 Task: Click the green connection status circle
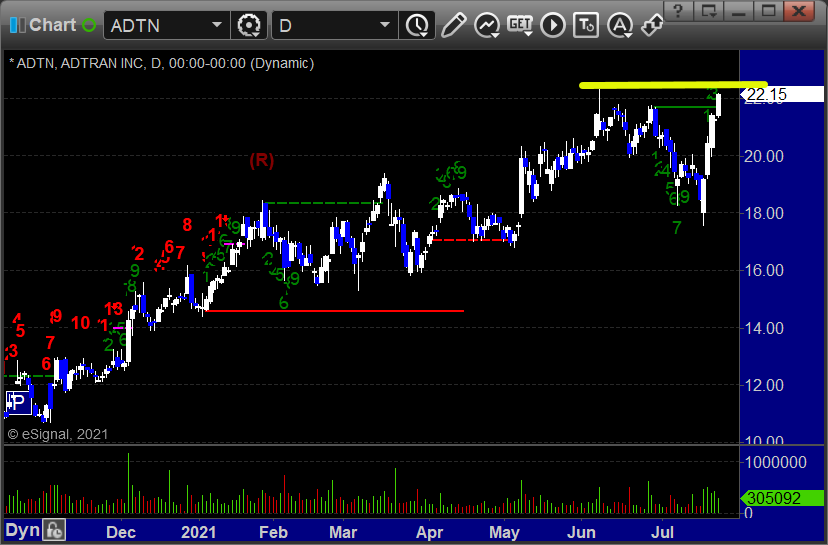click(89, 25)
